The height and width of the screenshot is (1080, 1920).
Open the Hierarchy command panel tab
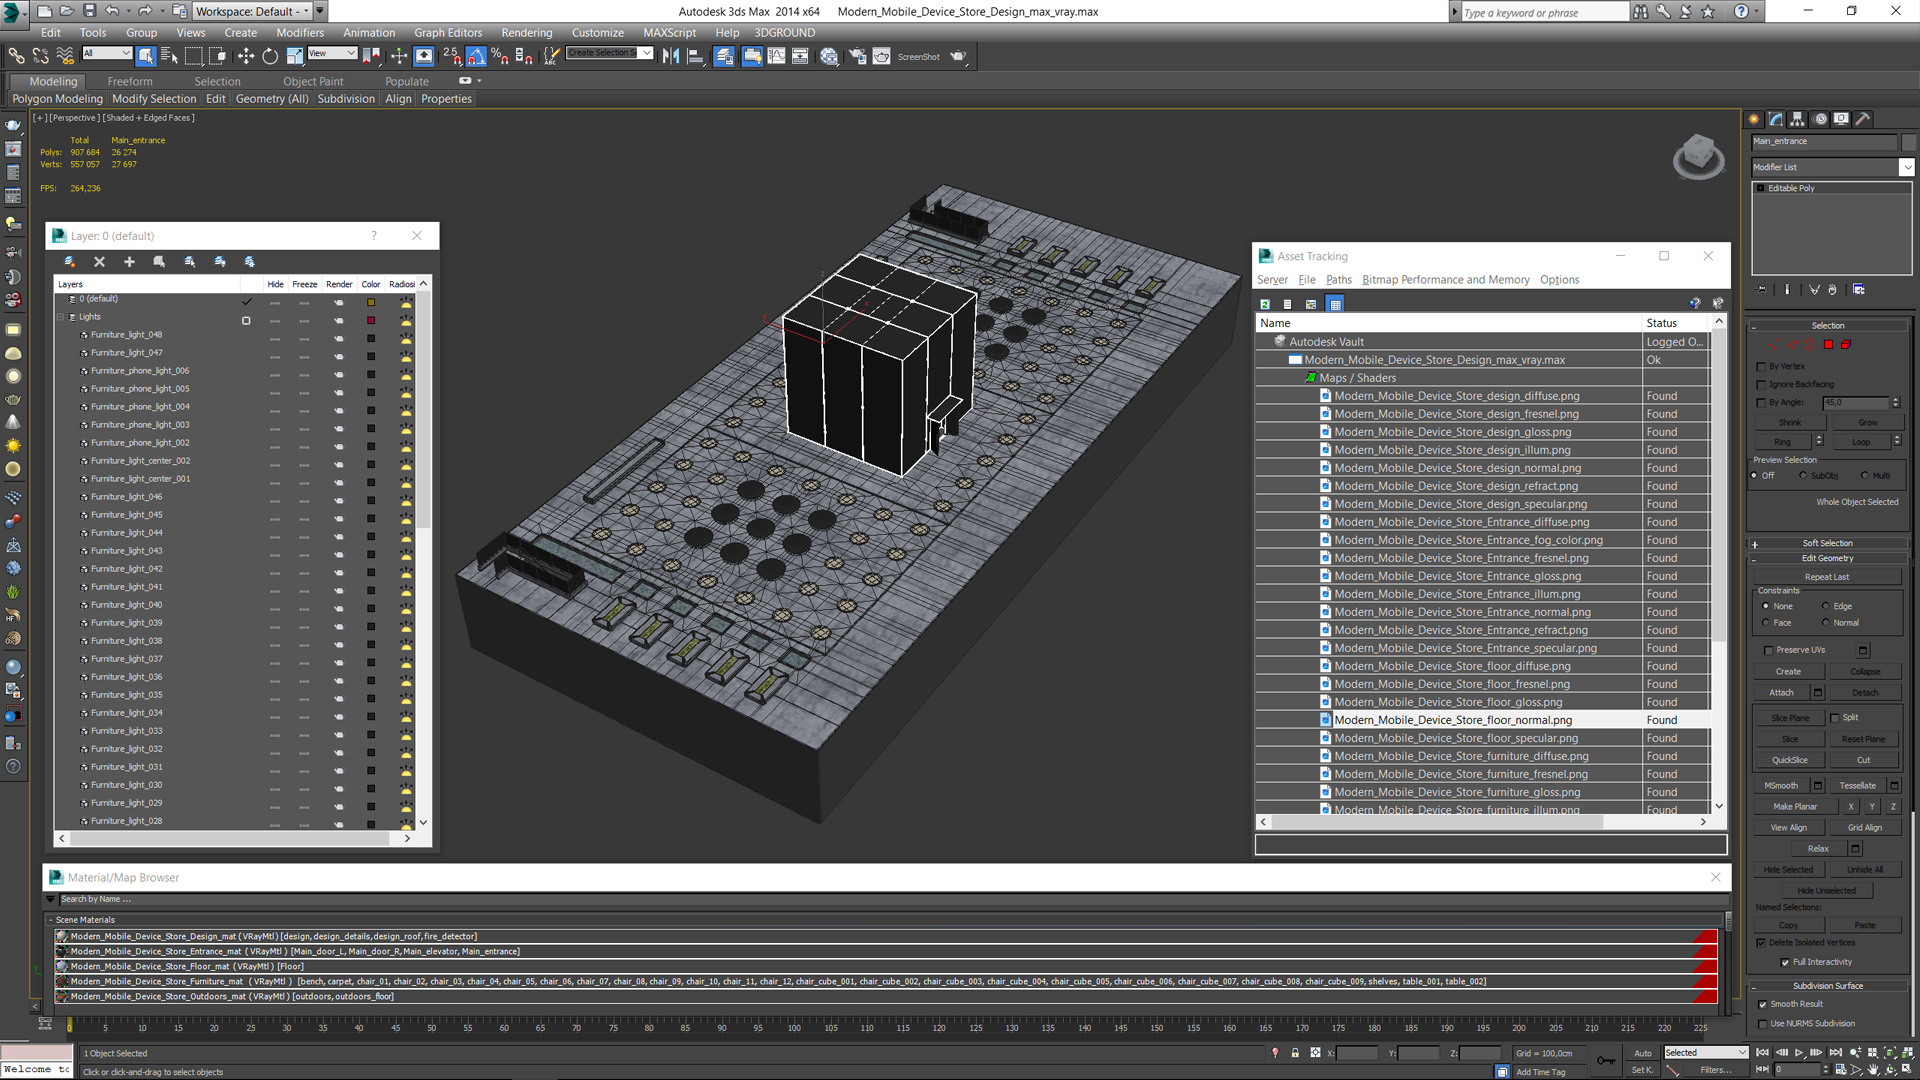pos(1797,119)
